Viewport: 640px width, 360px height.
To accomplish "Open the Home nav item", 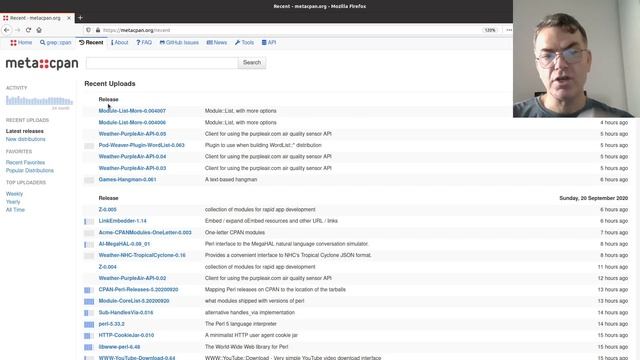I will click(21, 42).
